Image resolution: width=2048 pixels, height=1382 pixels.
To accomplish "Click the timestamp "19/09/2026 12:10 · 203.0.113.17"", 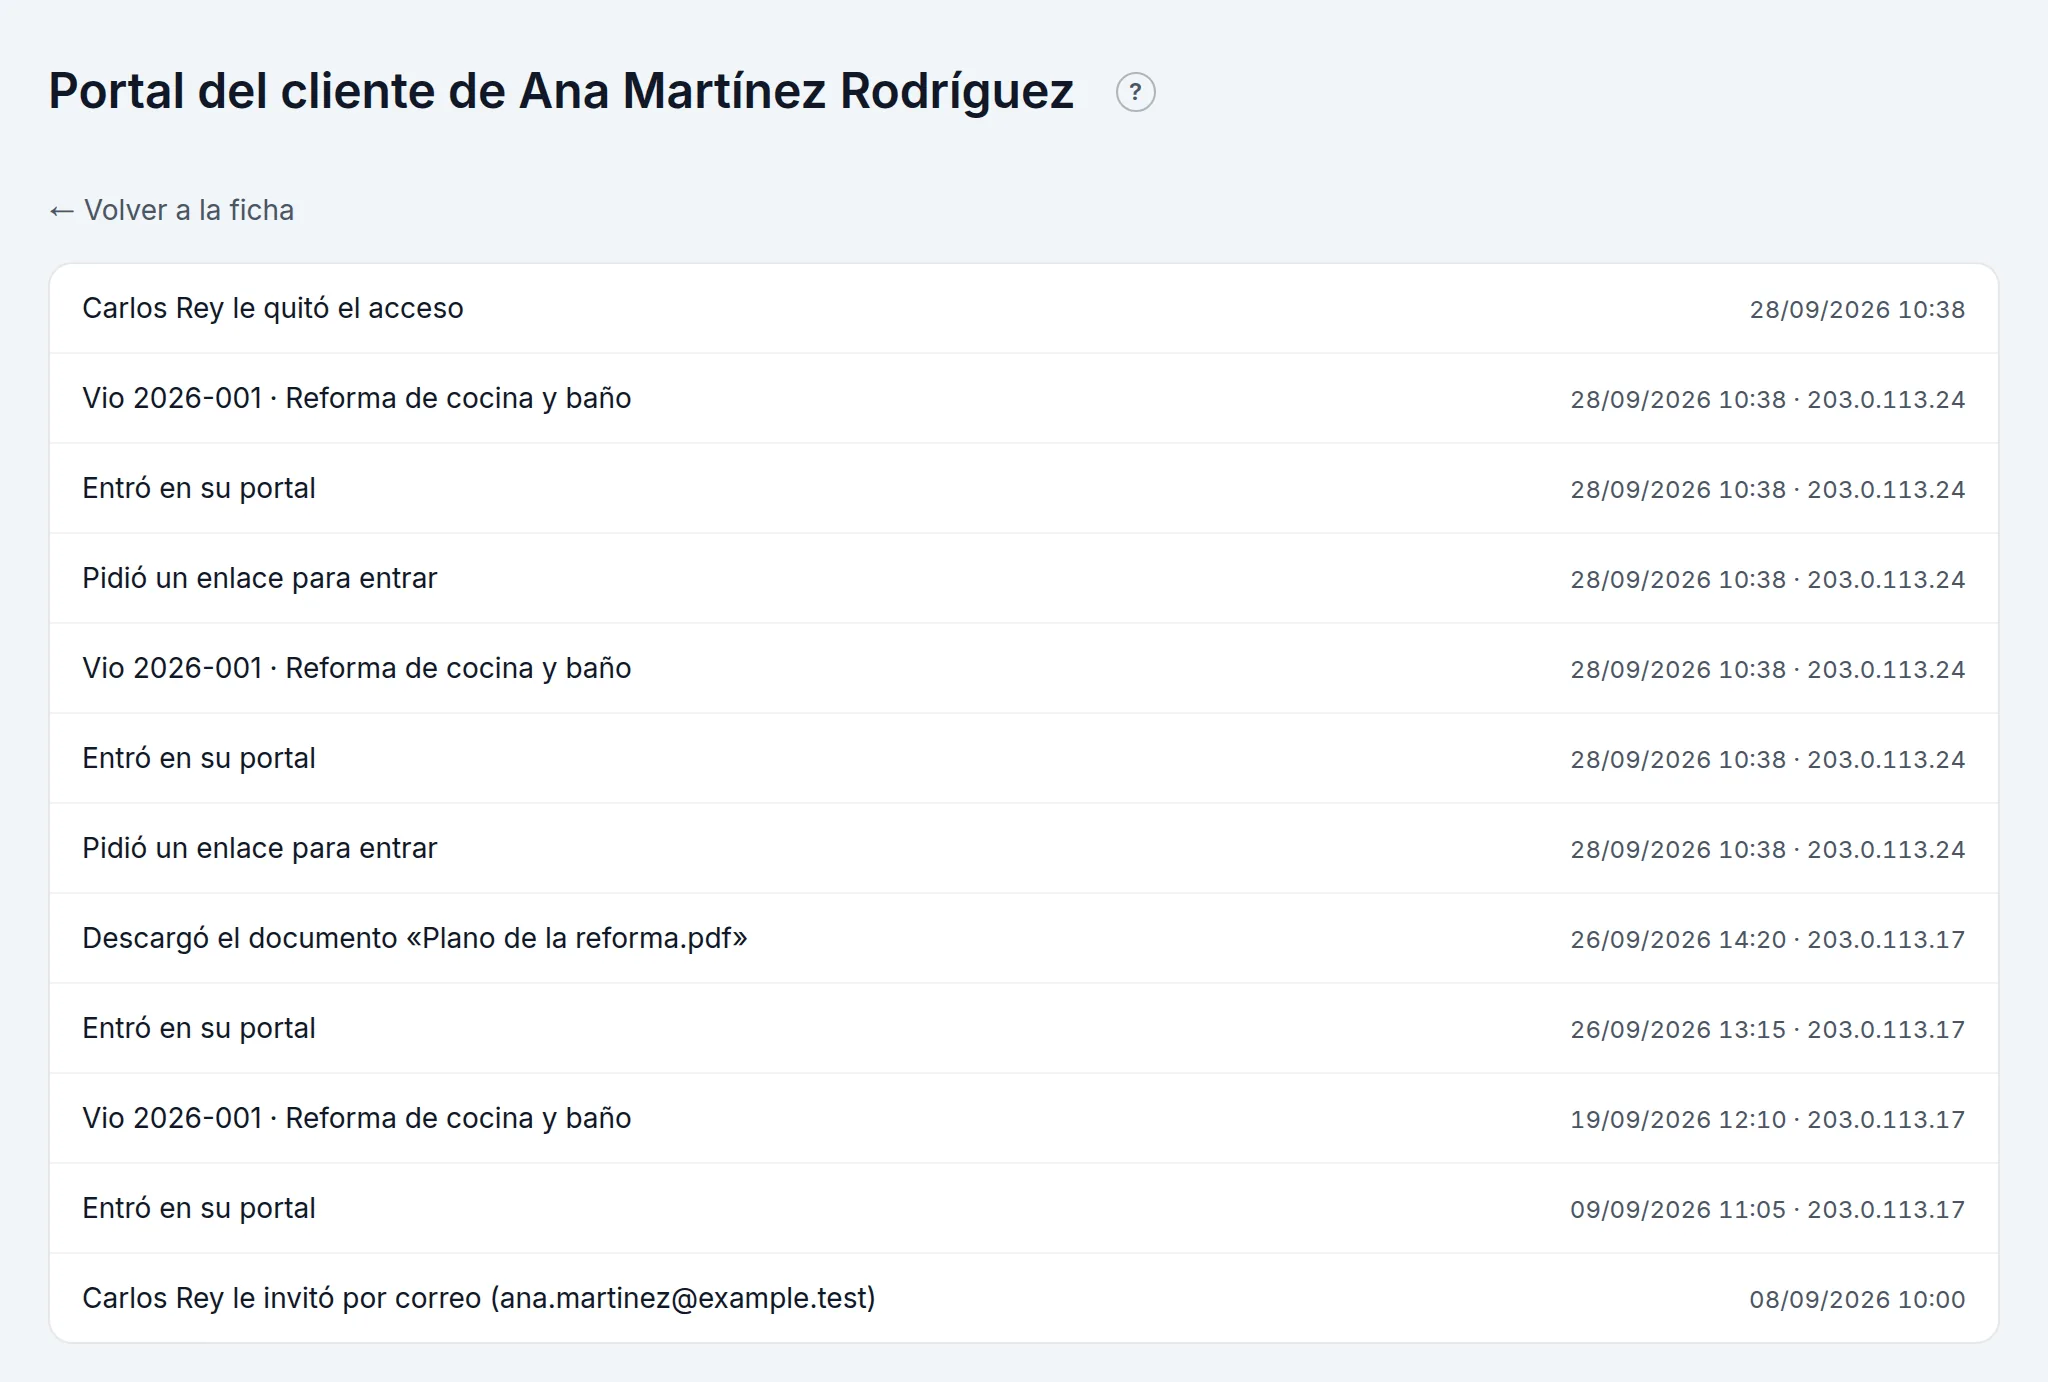I will pyautogui.click(x=1767, y=1119).
